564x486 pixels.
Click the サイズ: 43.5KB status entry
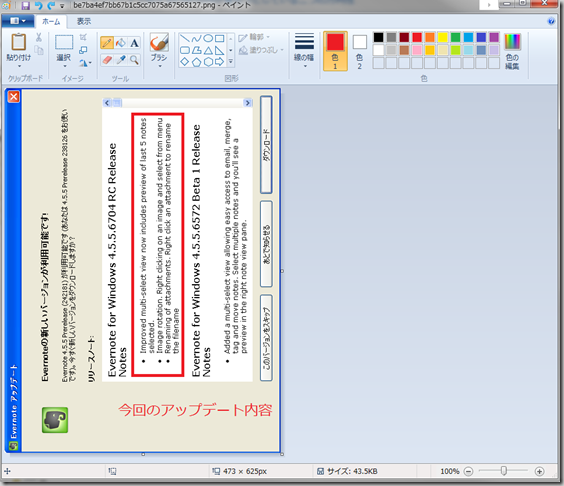(x=347, y=471)
